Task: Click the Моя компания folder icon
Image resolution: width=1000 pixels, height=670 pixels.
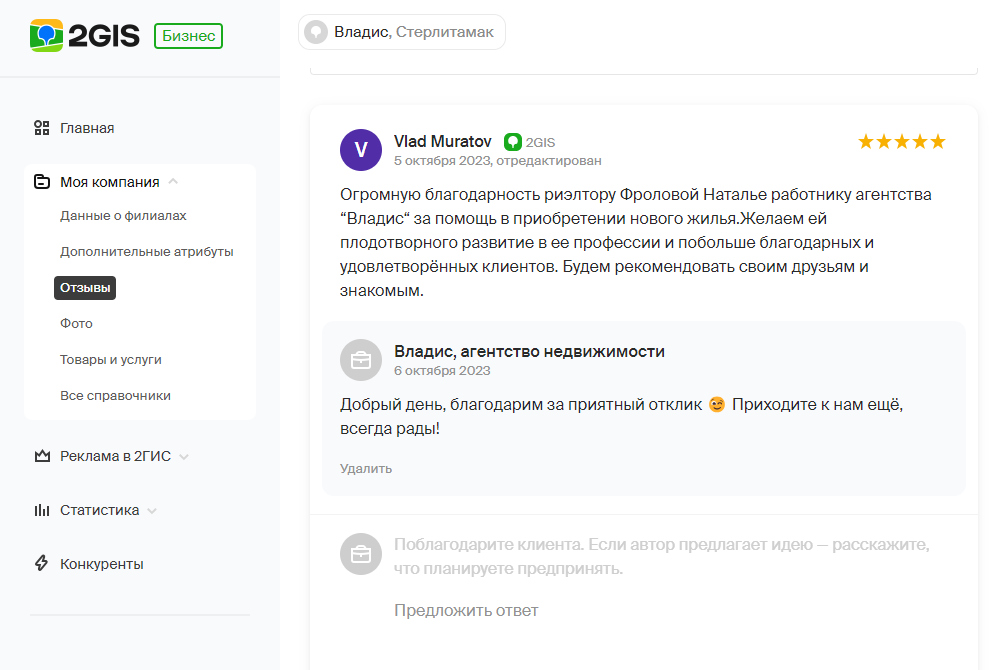Action: tap(42, 182)
